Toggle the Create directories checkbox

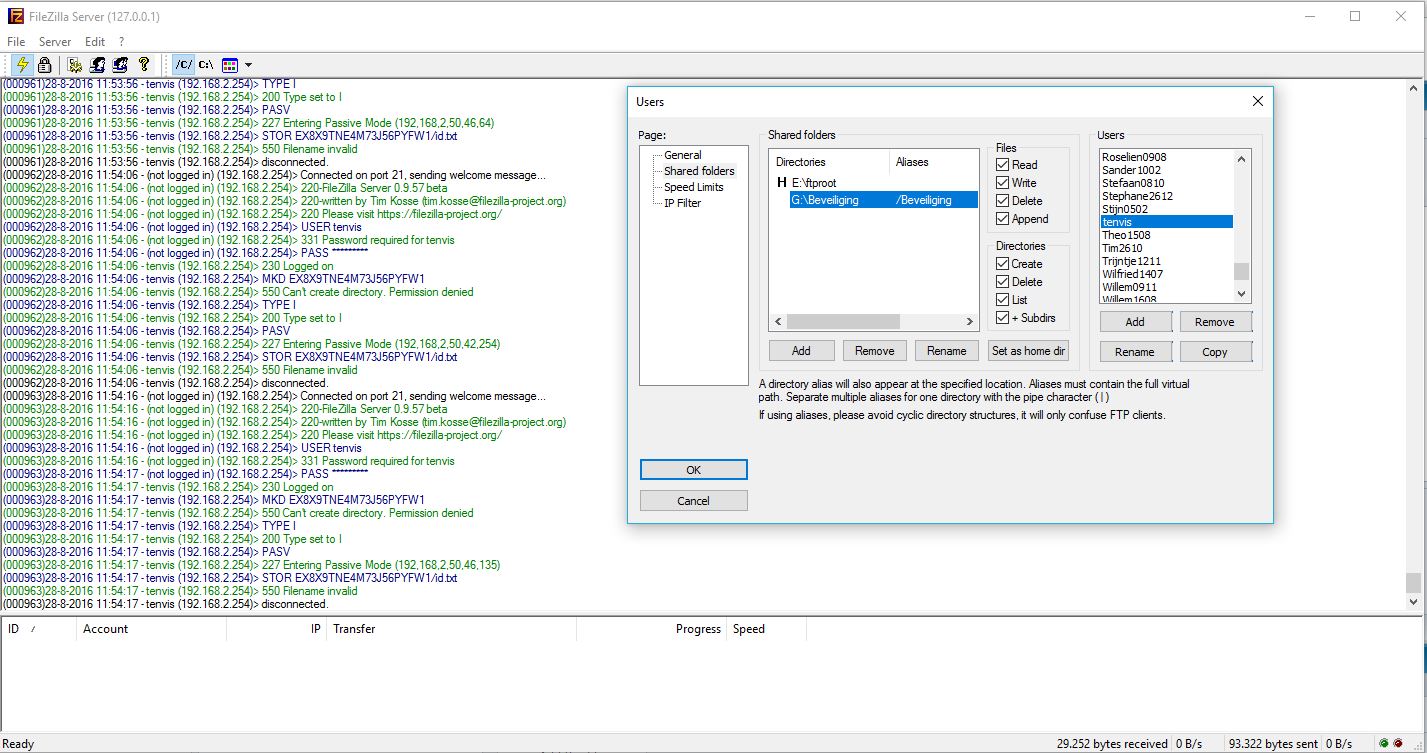click(x=1003, y=264)
